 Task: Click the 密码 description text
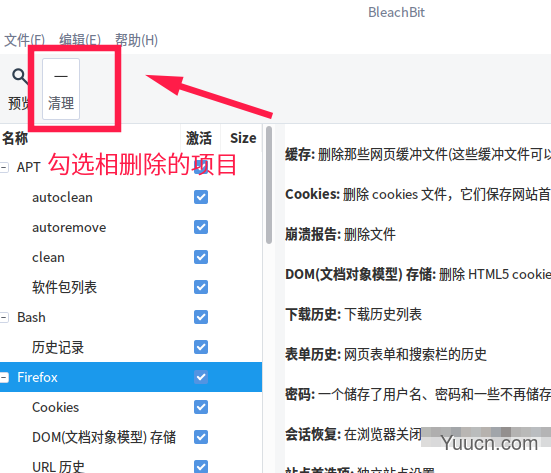point(418,395)
